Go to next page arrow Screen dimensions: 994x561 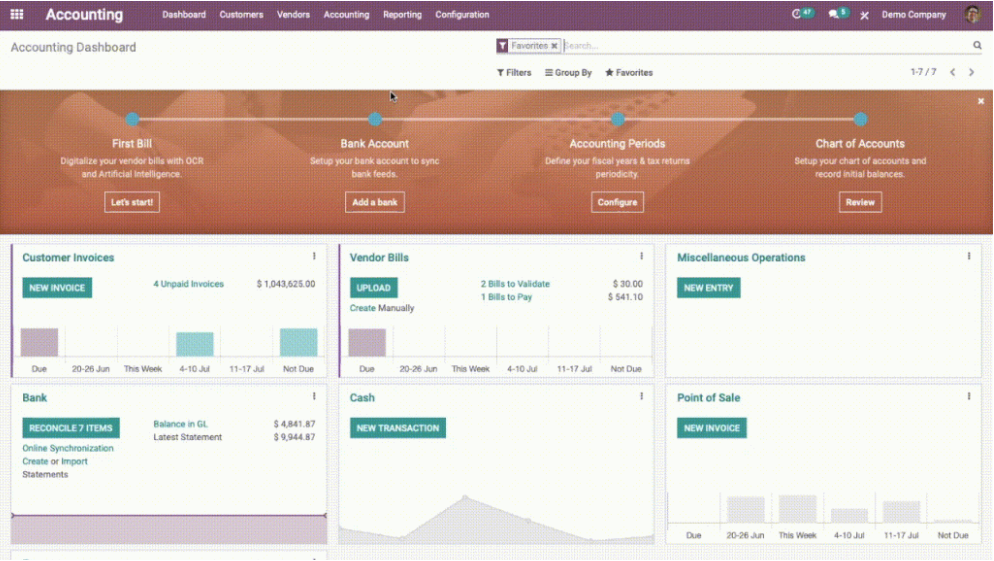[971, 73]
